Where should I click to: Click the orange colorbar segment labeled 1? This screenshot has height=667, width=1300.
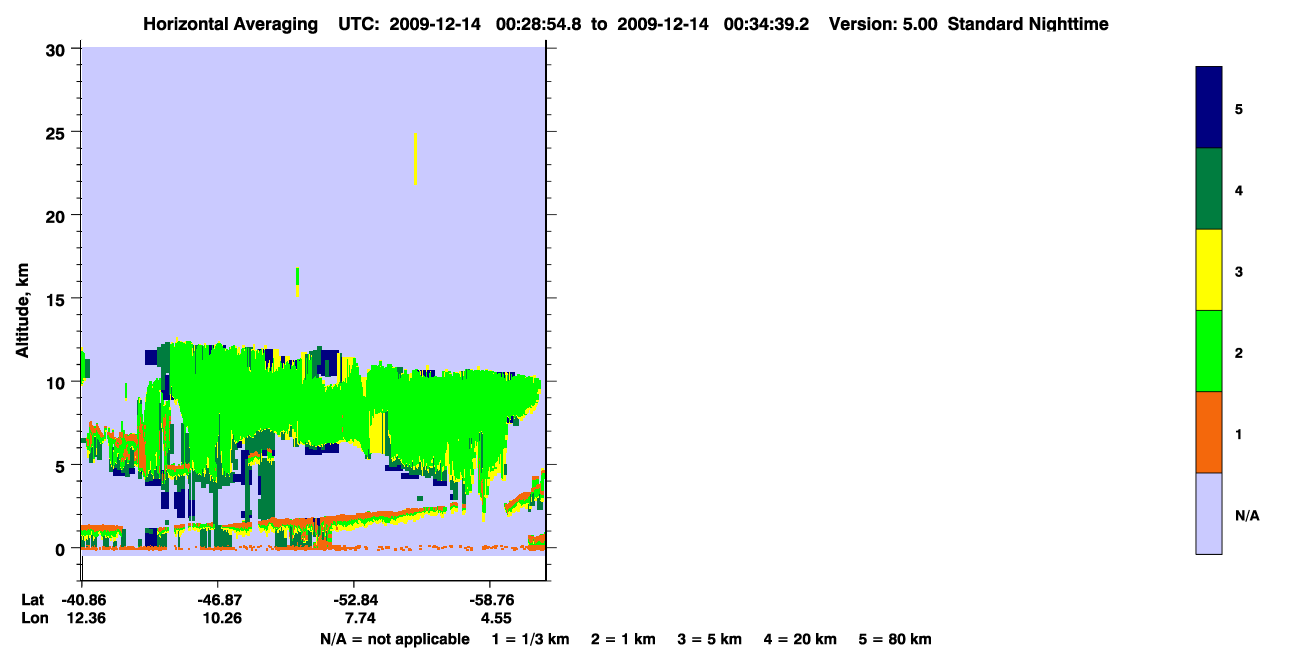coord(1209,432)
